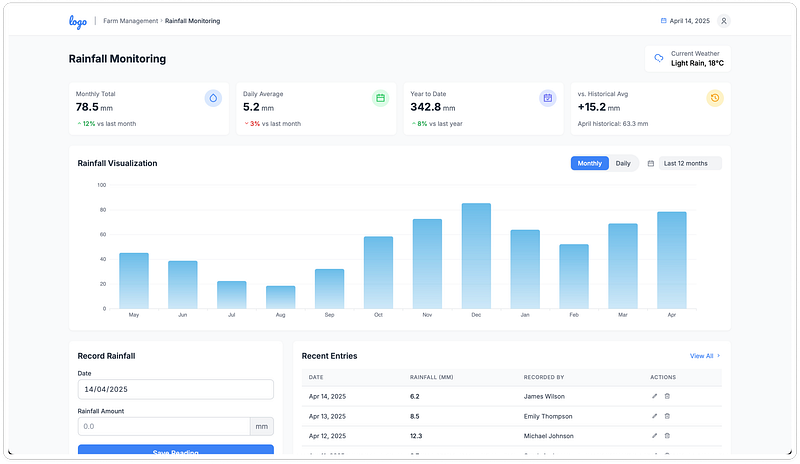This screenshot has width=800, height=464.
Task: Click the site logo in the header
Action: click(x=78, y=21)
